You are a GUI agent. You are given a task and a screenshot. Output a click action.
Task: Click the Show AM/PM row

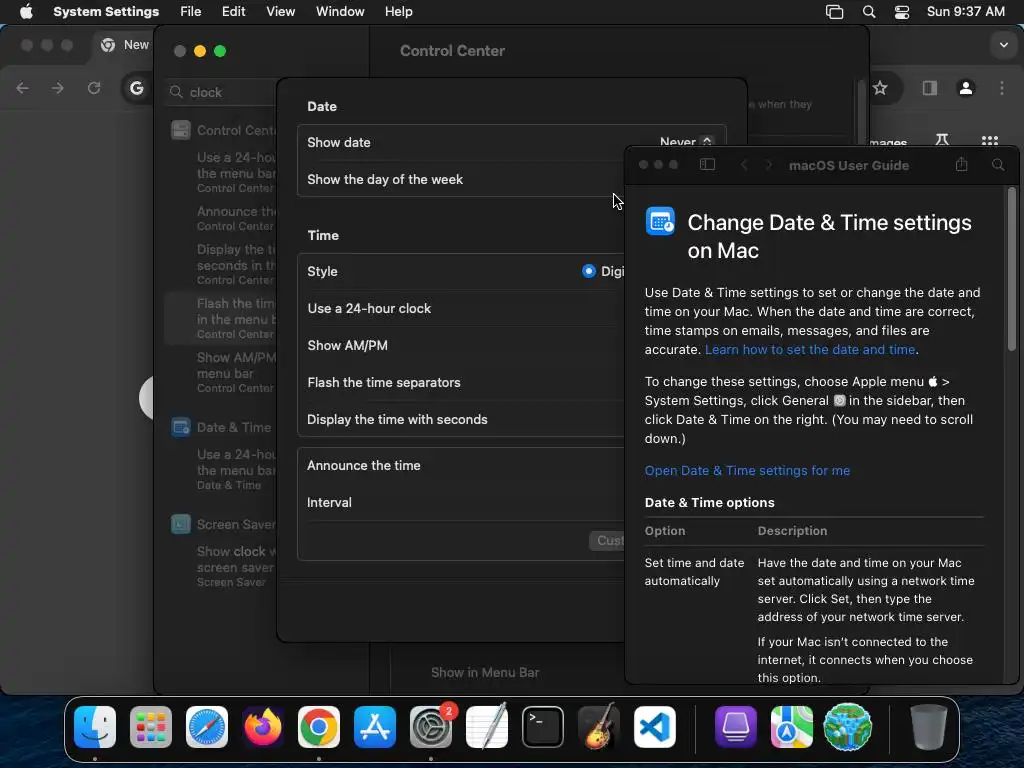pyautogui.click(x=461, y=345)
